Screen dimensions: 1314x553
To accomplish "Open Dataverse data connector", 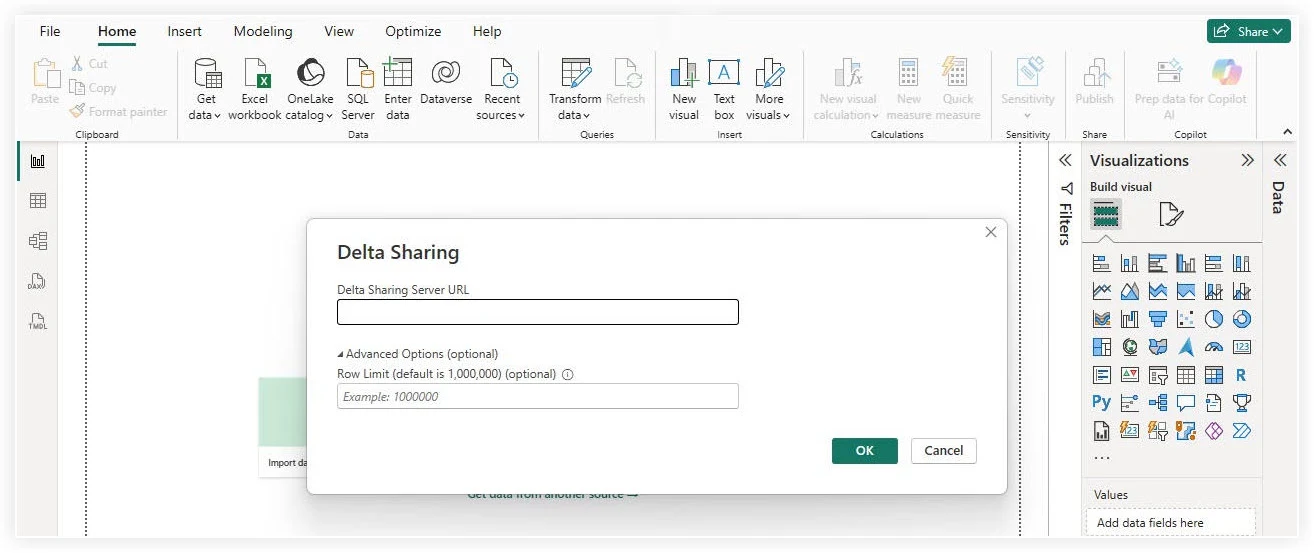I will 446,83.
